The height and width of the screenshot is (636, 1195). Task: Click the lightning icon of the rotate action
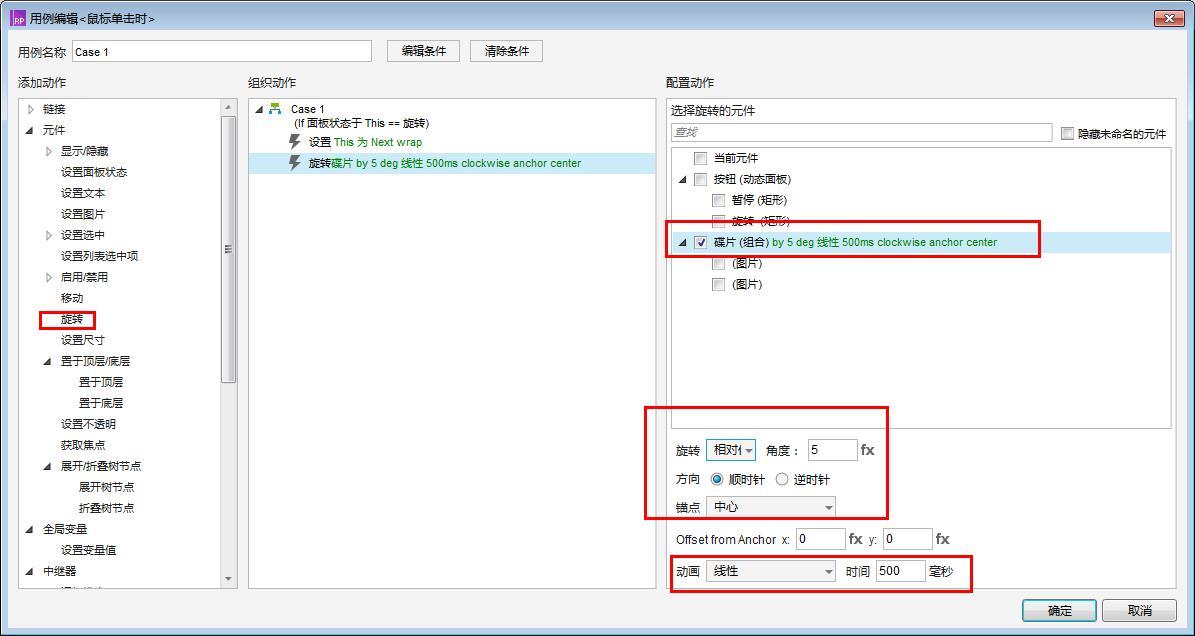[x=295, y=163]
